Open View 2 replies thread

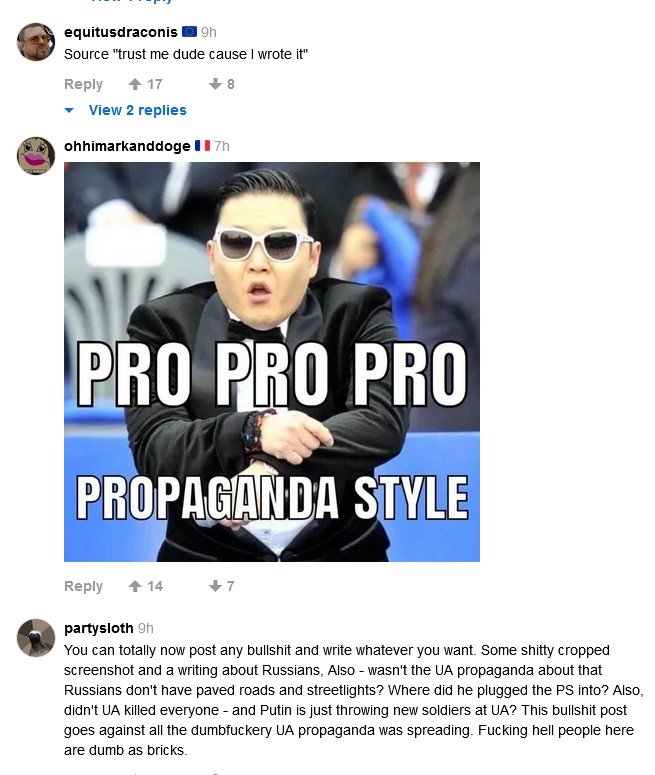coord(137,110)
